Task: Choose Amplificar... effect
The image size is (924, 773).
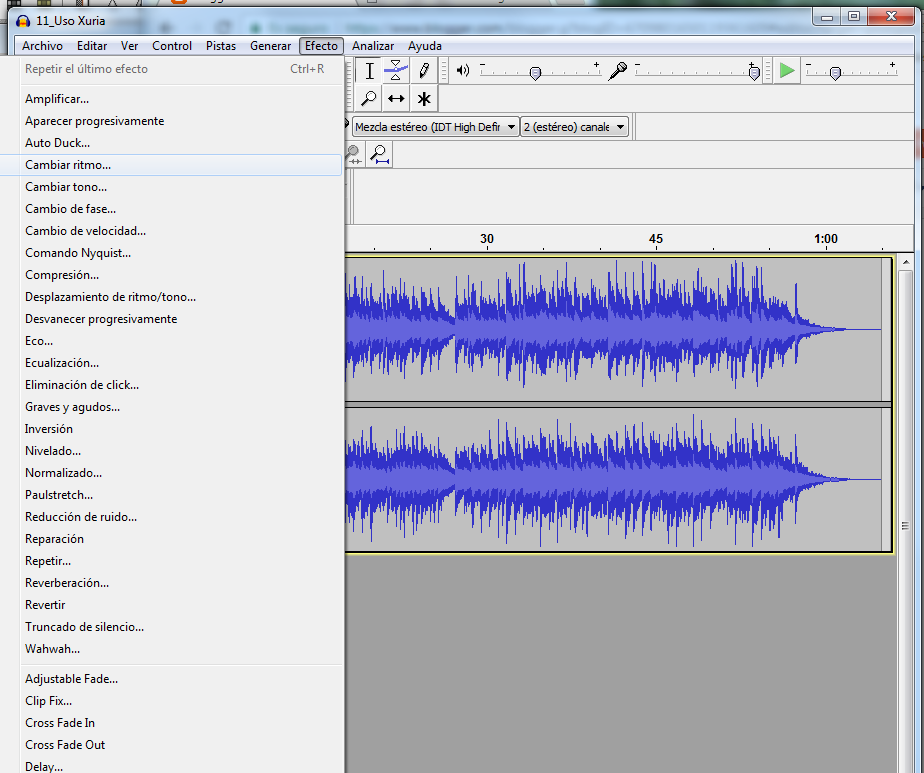Action: tap(57, 99)
